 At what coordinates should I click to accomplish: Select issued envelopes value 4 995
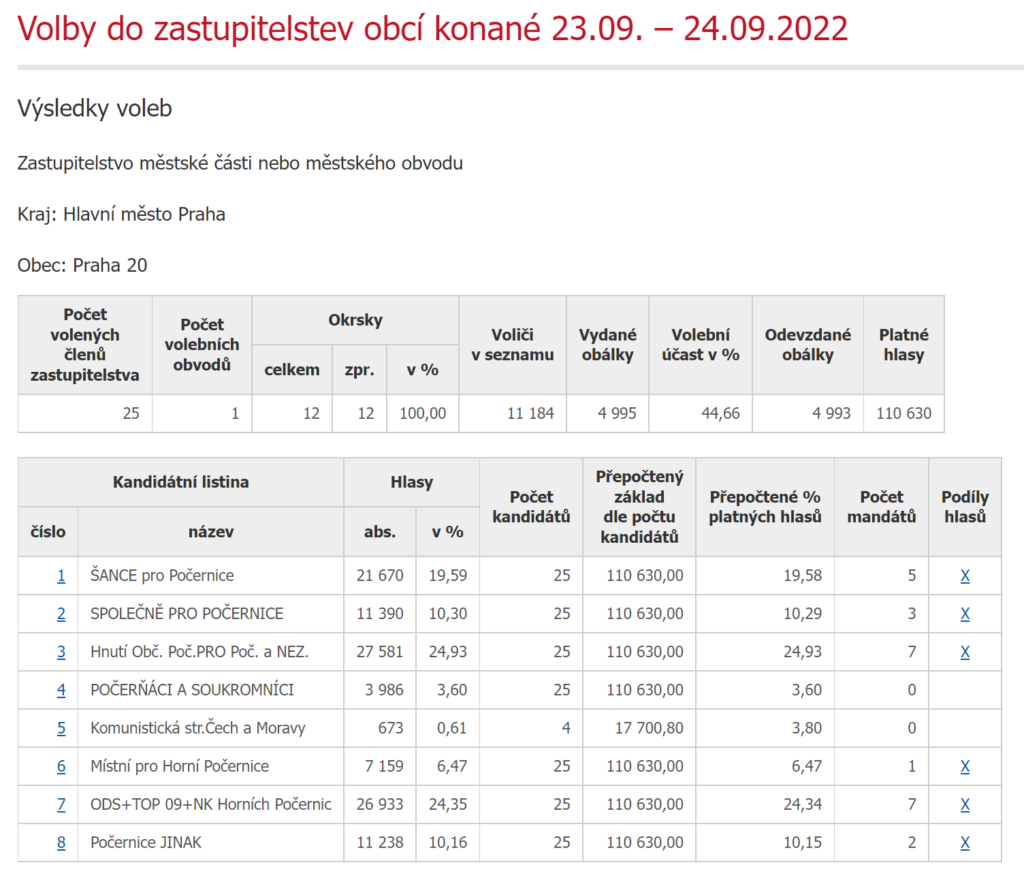coord(616,413)
